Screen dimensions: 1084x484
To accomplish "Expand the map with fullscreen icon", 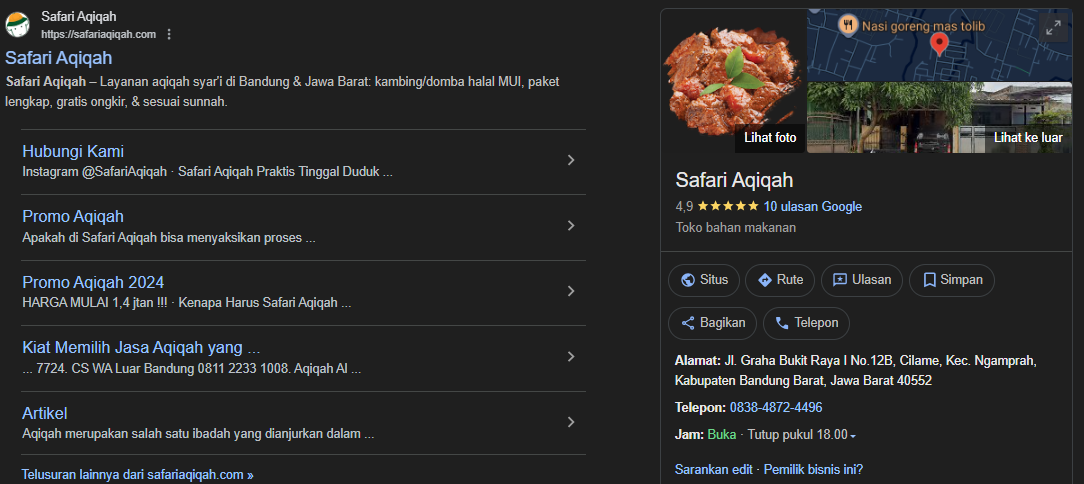I will coord(1052,28).
